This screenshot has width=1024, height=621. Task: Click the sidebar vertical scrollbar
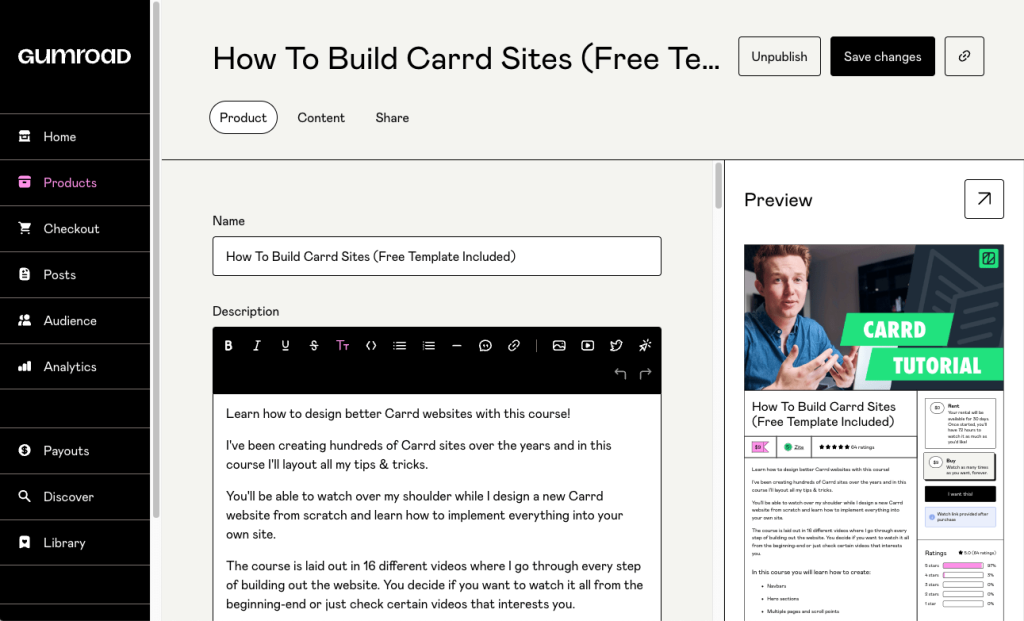pyautogui.click(x=156, y=261)
